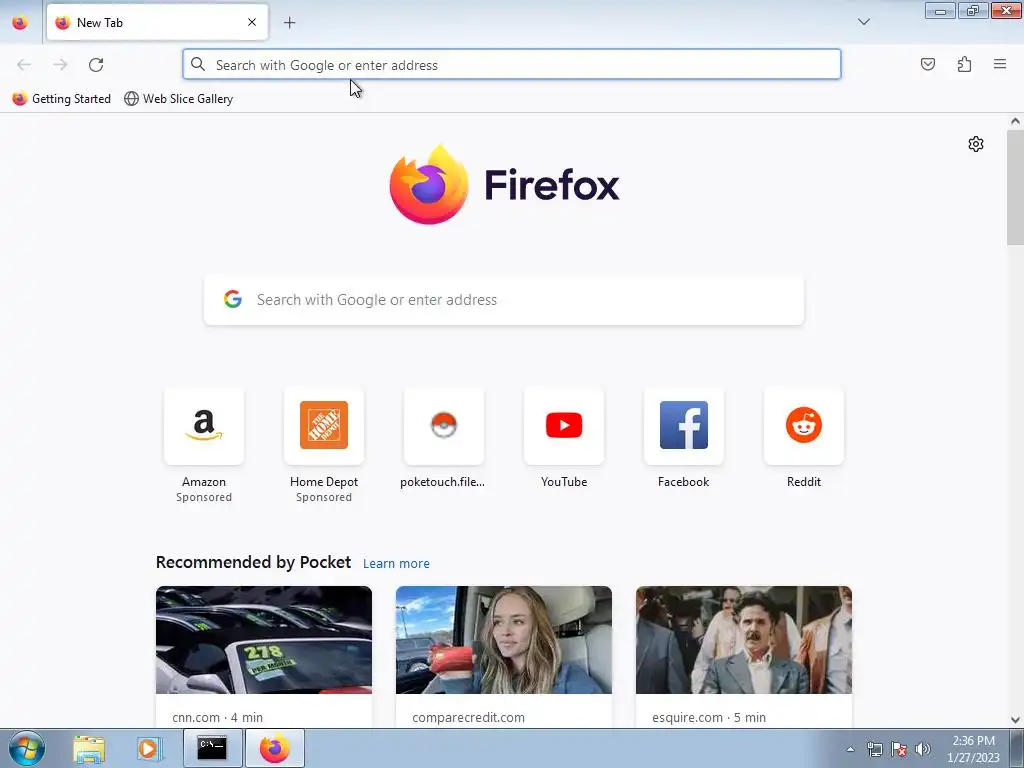
Task: Go forward with the forward arrow
Action: click(x=60, y=65)
